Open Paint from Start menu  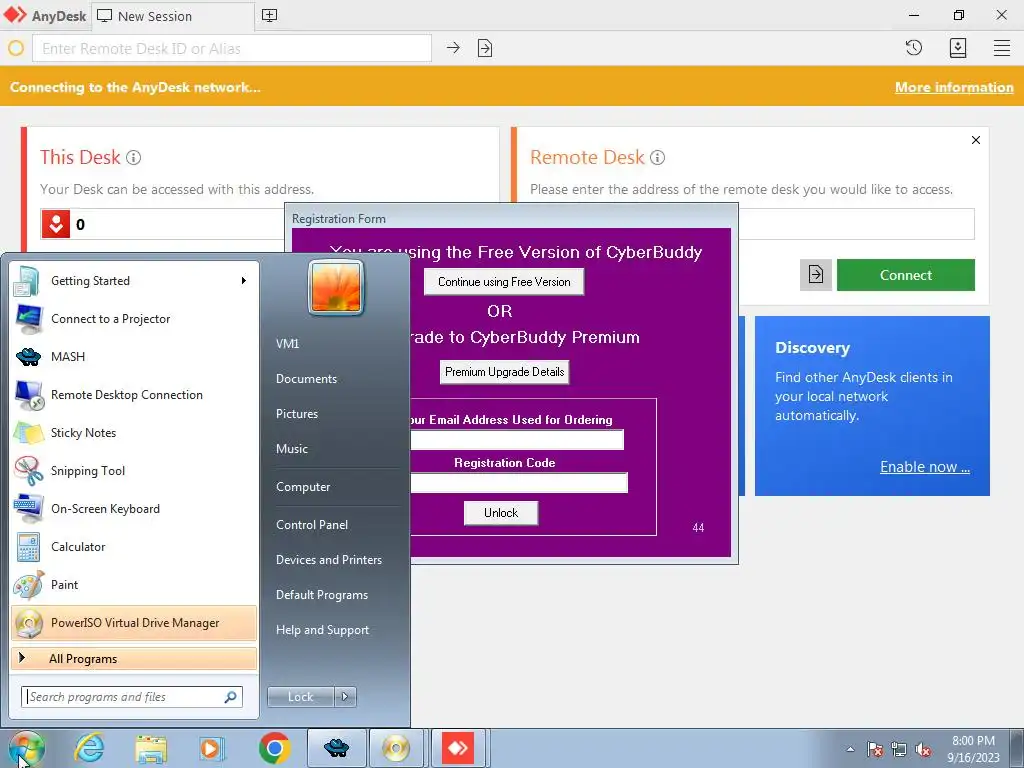[x=134, y=584]
